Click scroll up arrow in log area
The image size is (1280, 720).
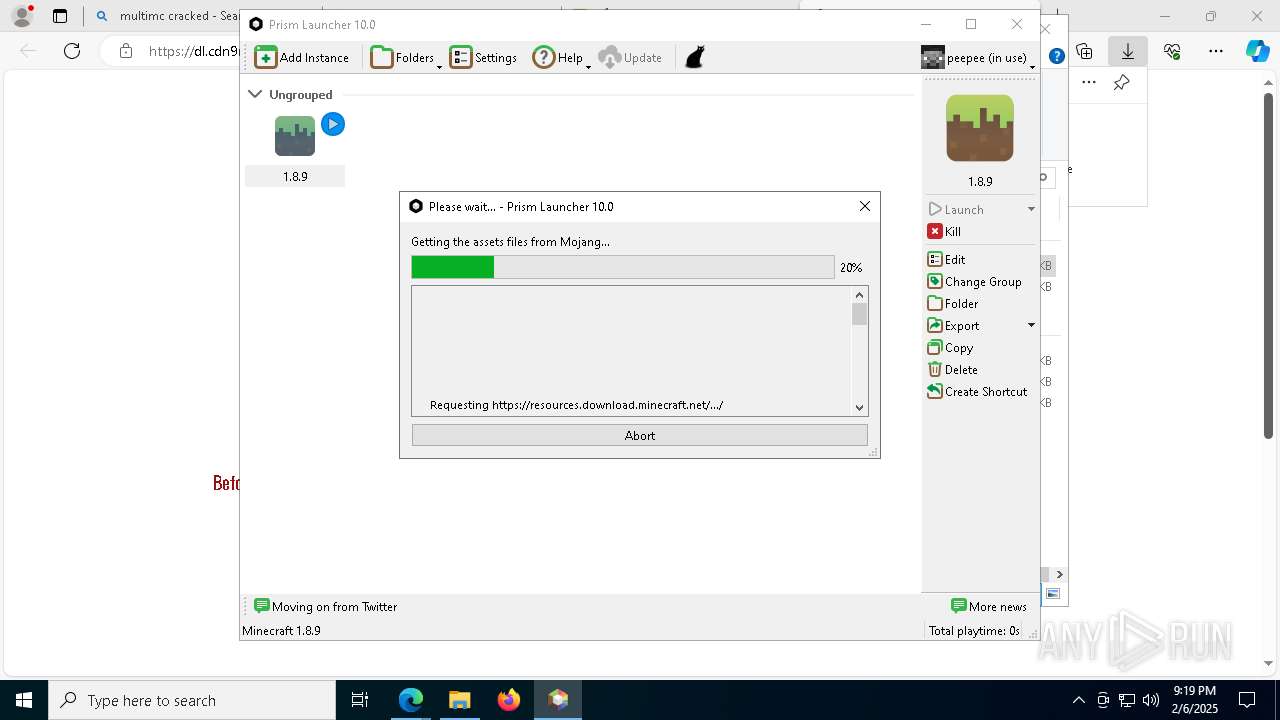pyautogui.click(x=859, y=295)
